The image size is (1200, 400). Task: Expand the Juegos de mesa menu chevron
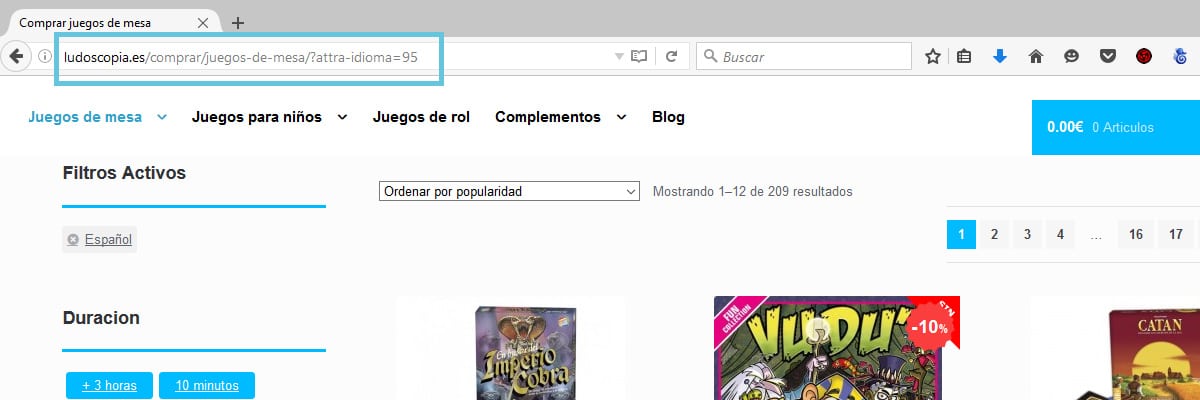[161, 117]
